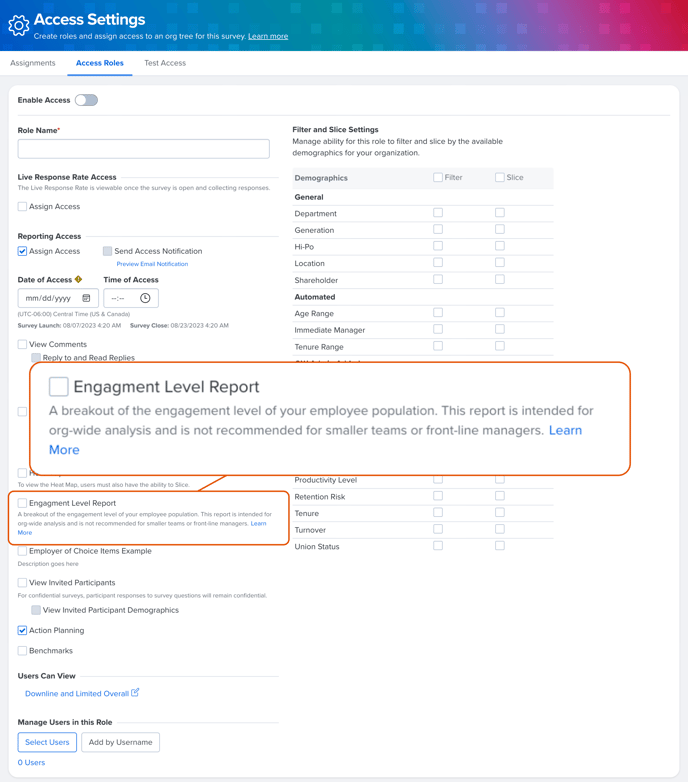Check View Invited Participant Demographics box
688x782 pixels.
36,610
